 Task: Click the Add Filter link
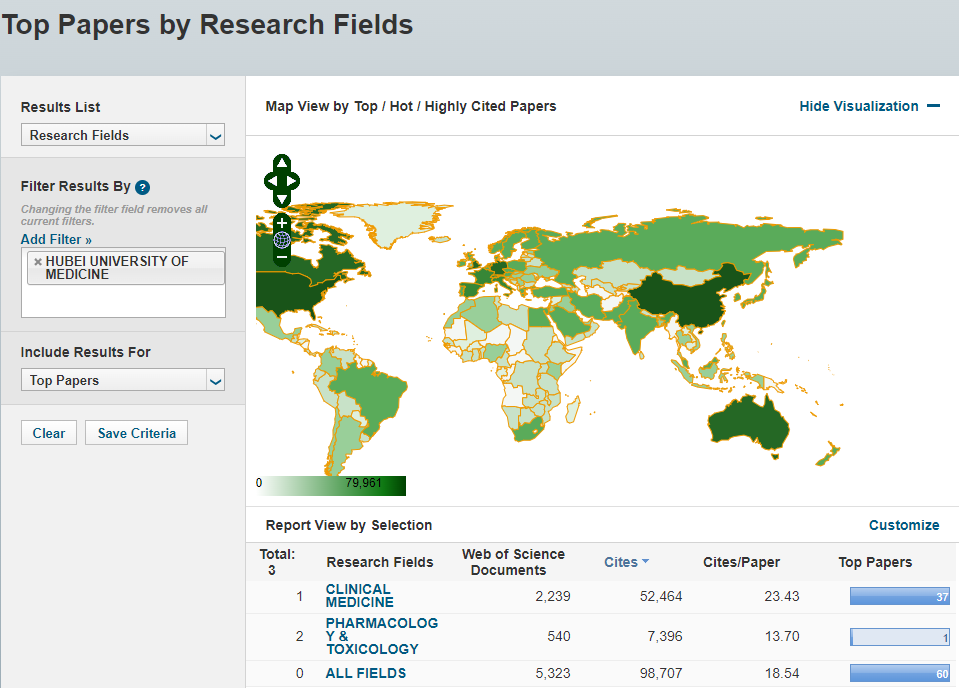coord(56,240)
